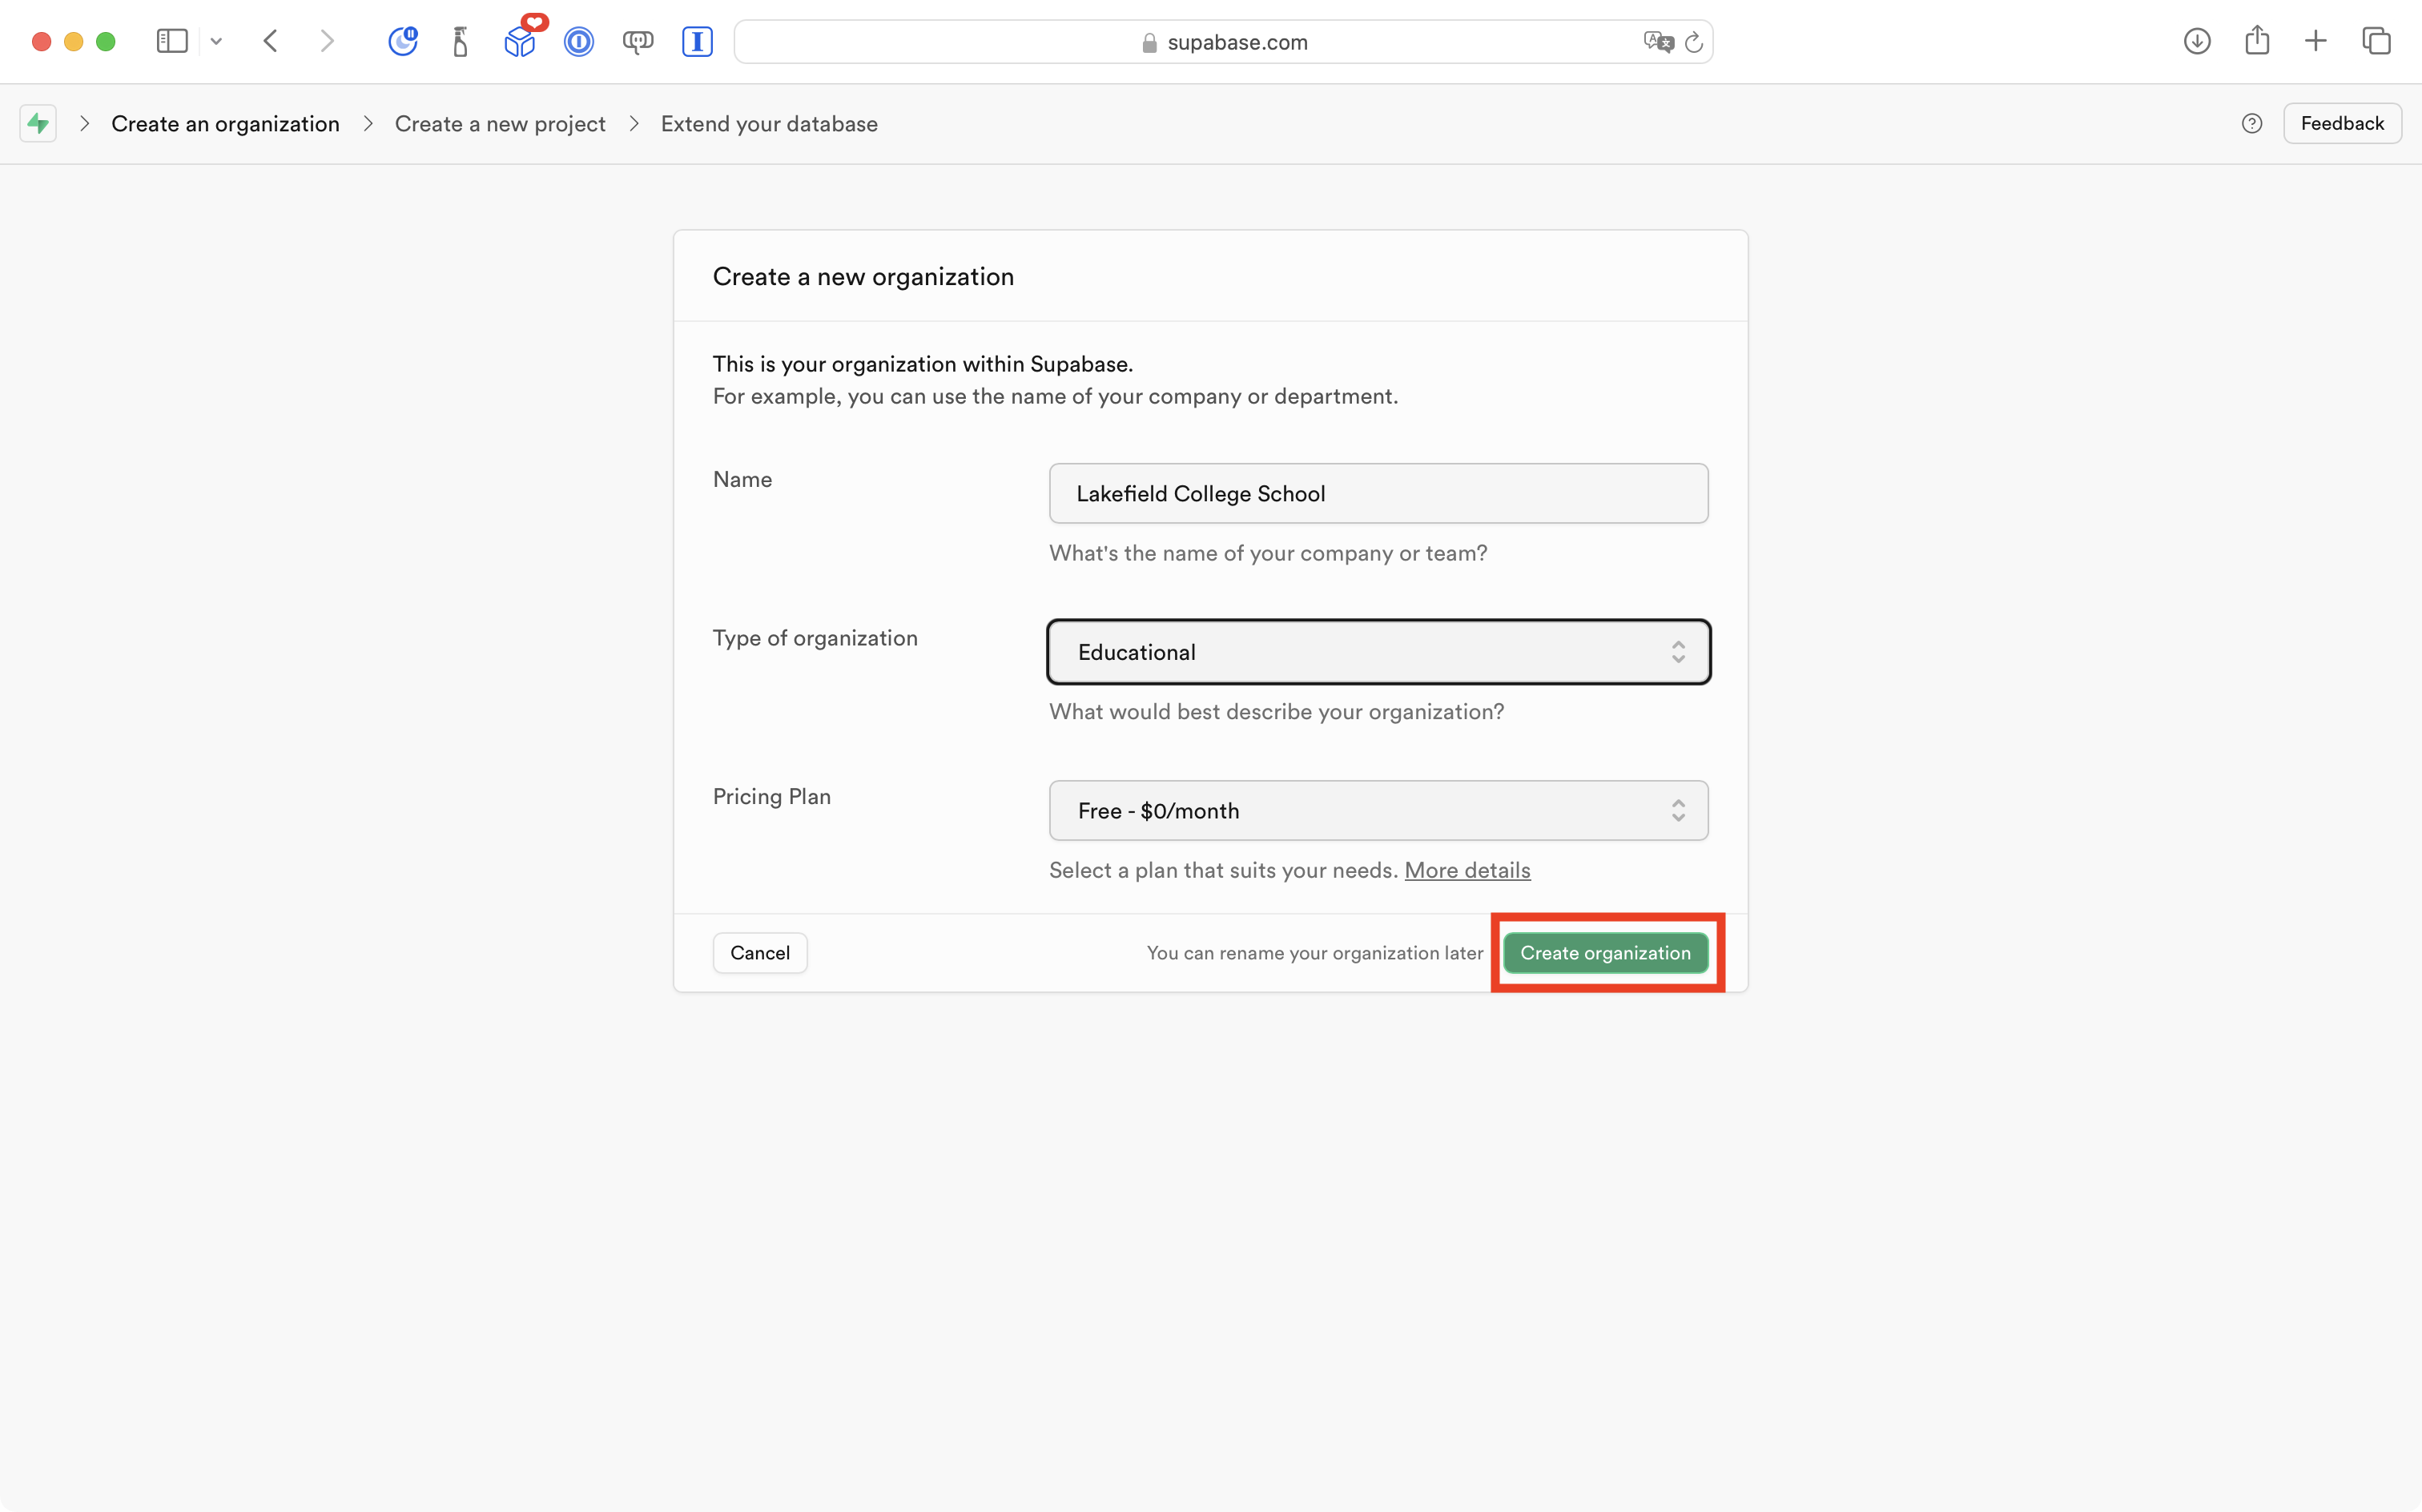Screen dimensions: 2422x1512
Task: Click the Cancel button
Action: (x=759, y=953)
